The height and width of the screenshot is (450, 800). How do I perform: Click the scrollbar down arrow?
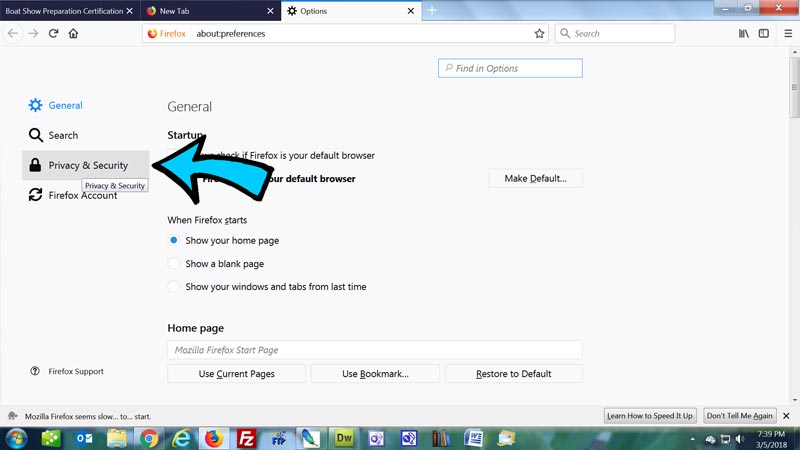click(794, 400)
